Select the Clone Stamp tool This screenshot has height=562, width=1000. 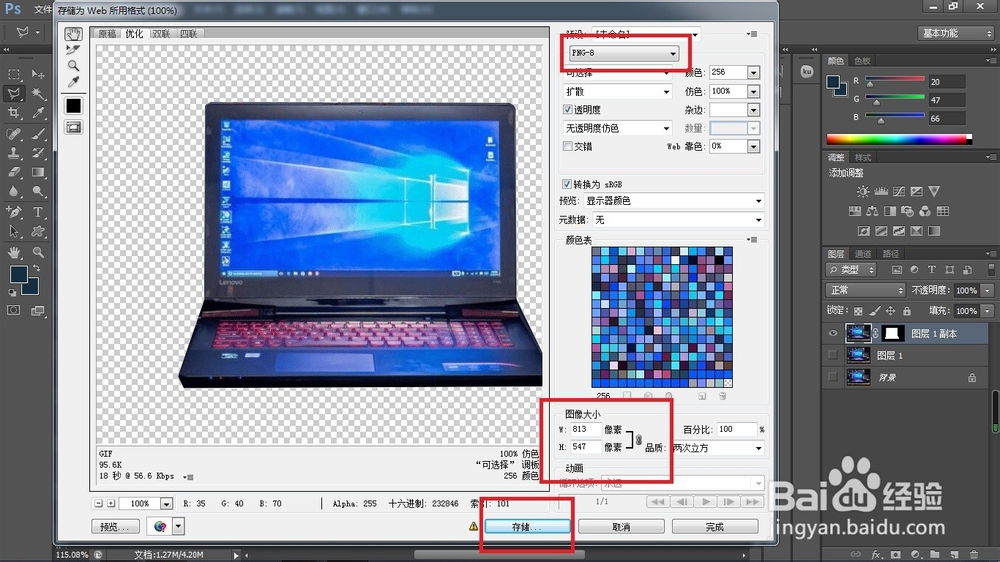(13, 153)
